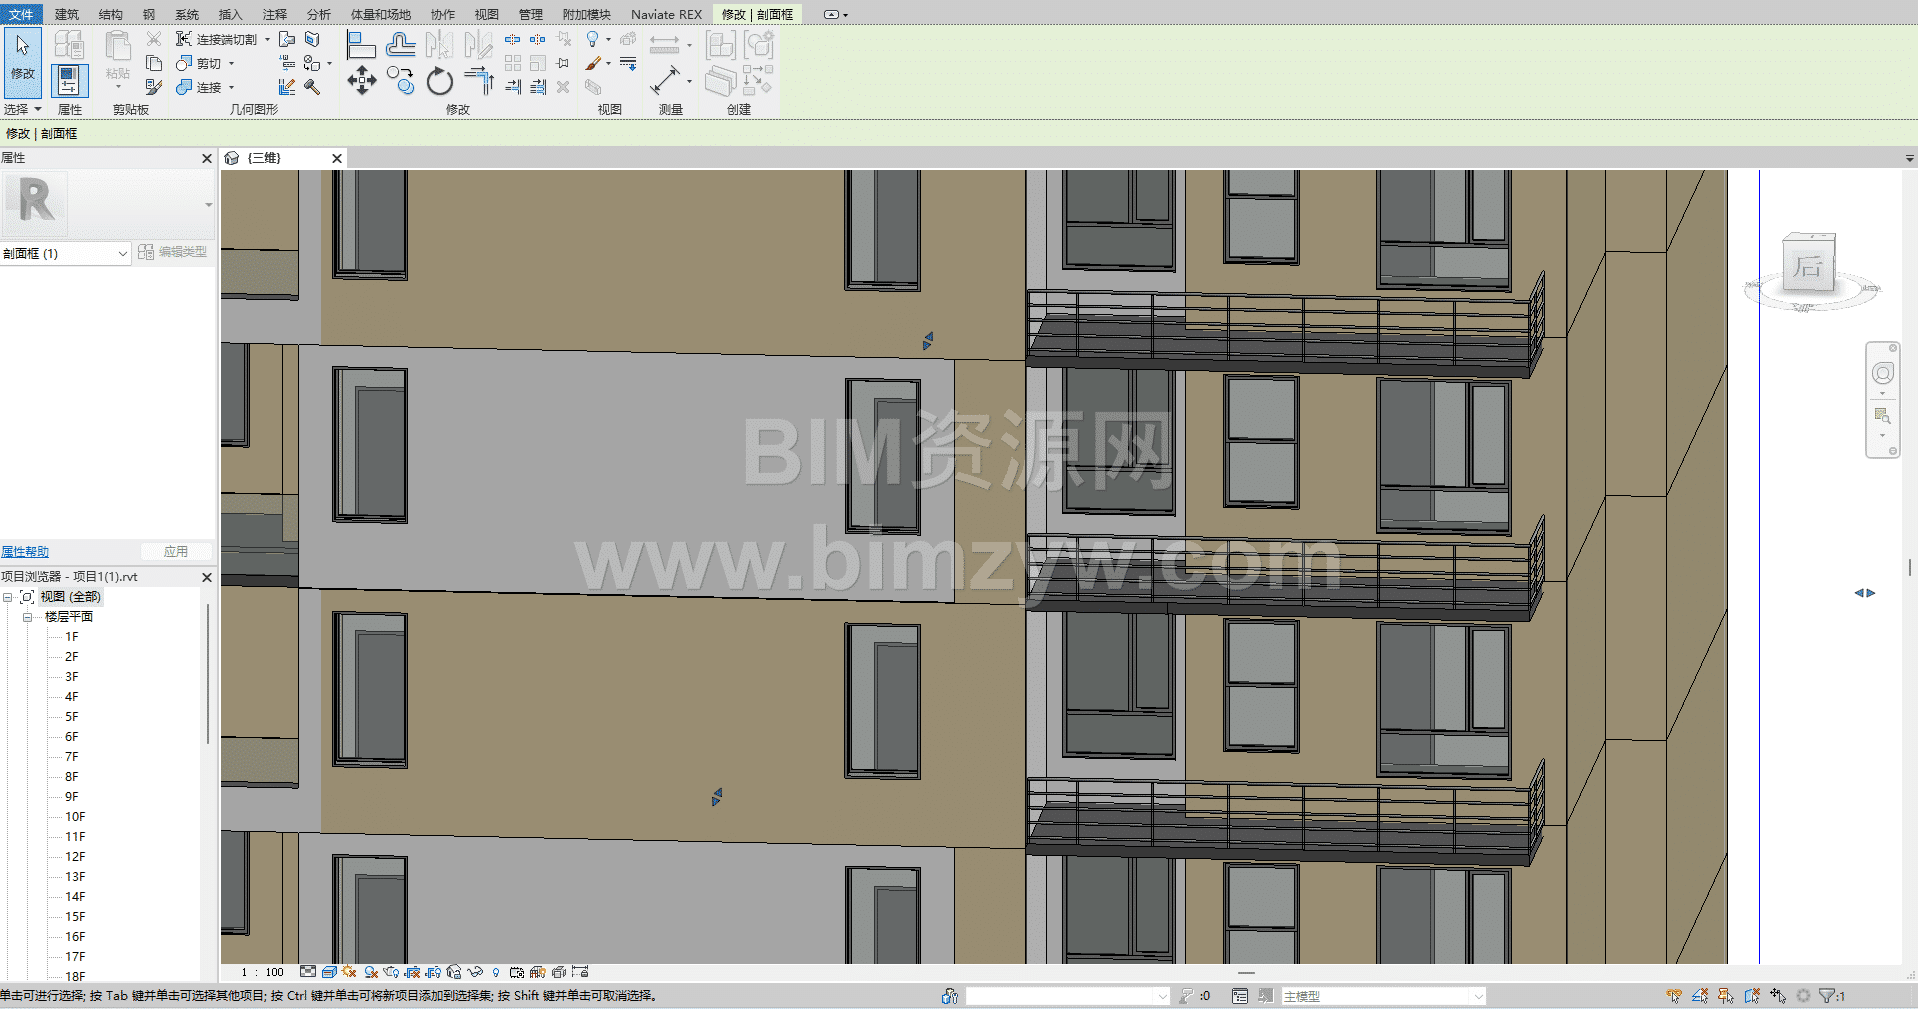
Task: Click the ViewCube 后 face
Action: coord(1807,266)
